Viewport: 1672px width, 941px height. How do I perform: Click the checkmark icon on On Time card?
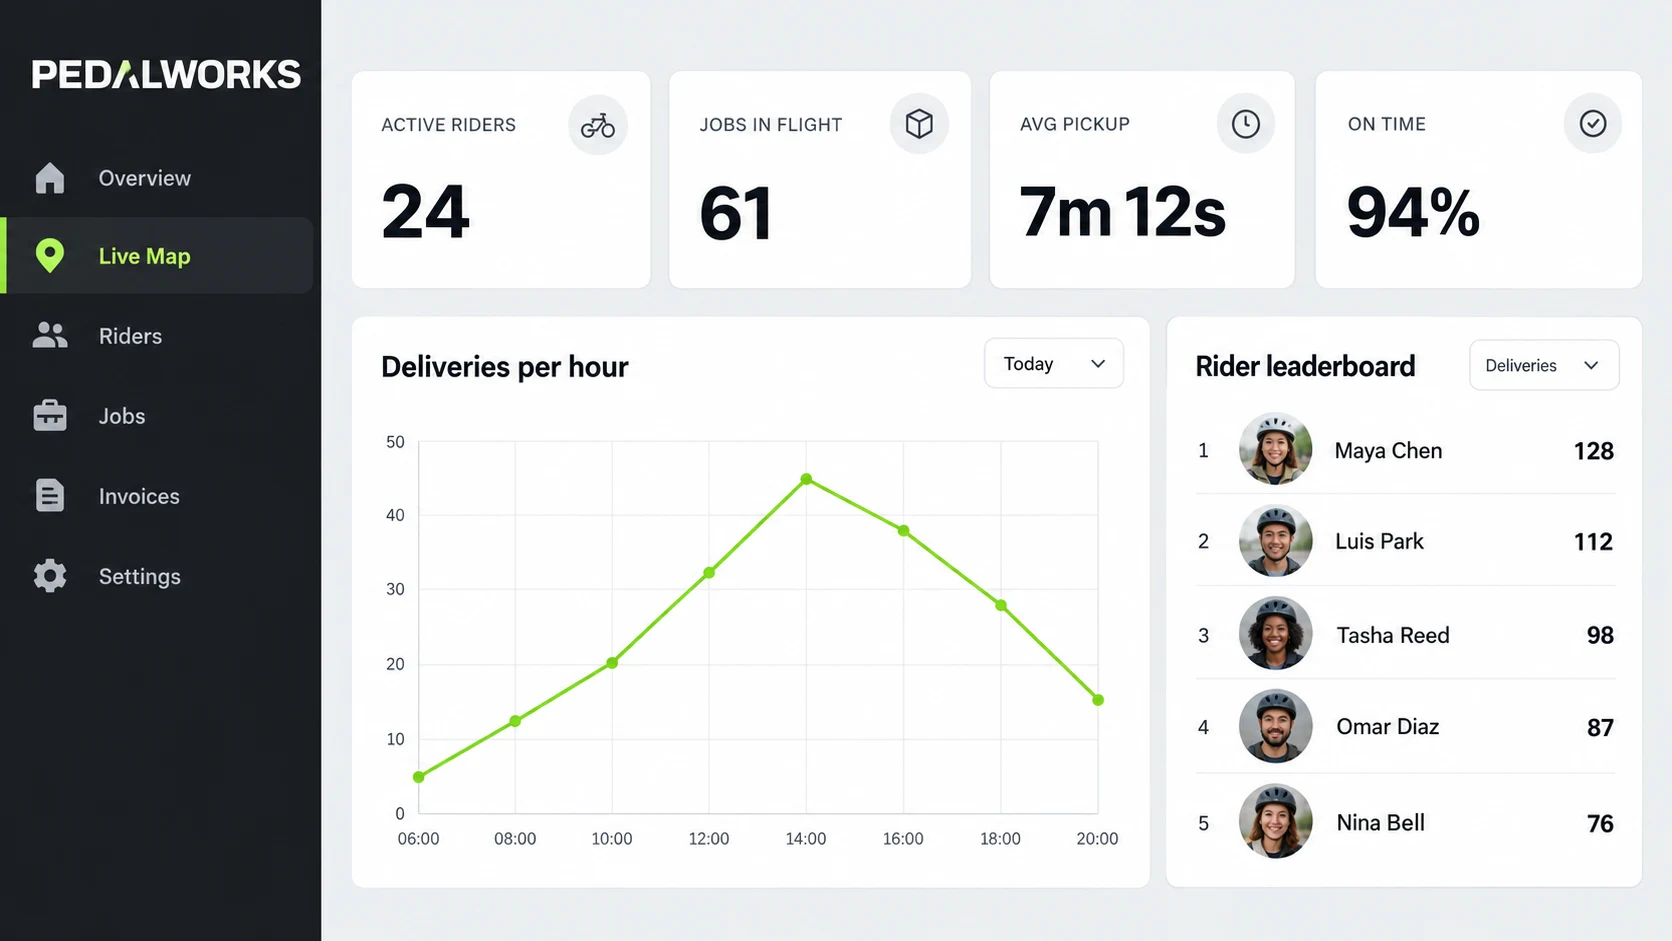1593,123
